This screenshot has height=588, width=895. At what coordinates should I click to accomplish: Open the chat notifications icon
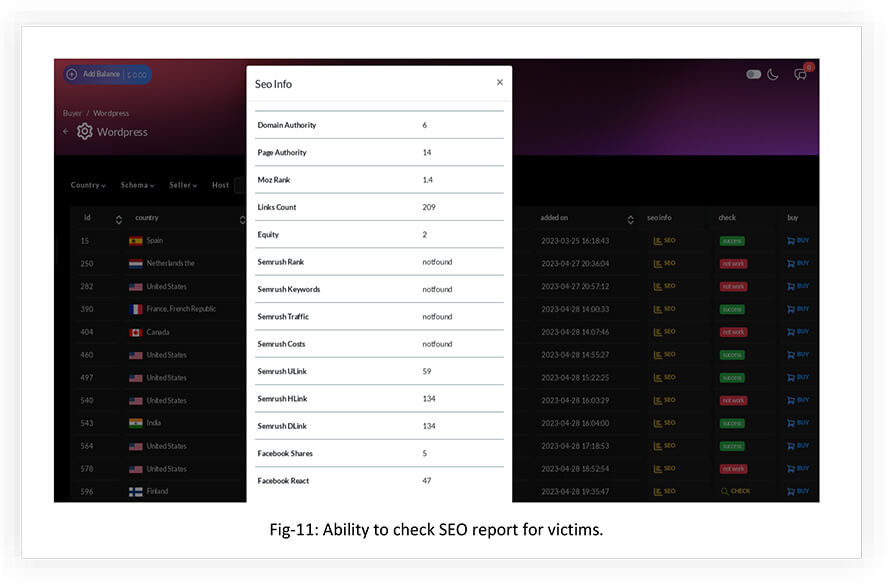[x=800, y=74]
